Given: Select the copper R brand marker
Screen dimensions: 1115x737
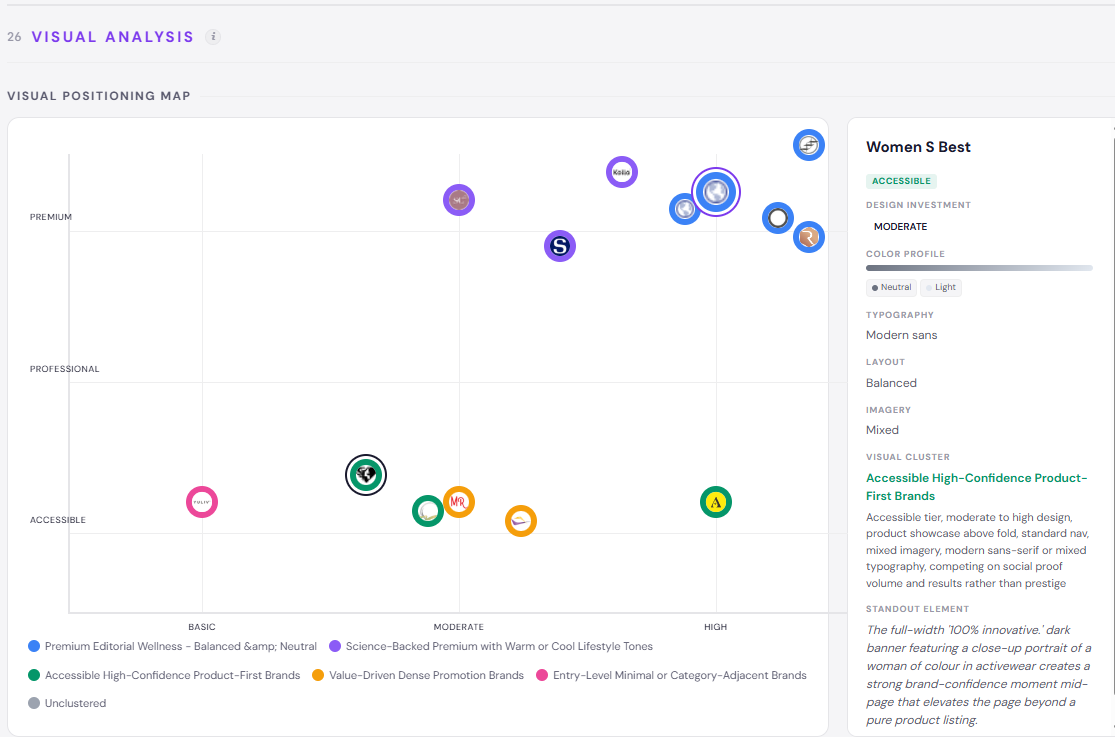Looking at the screenshot, I should point(809,237).
